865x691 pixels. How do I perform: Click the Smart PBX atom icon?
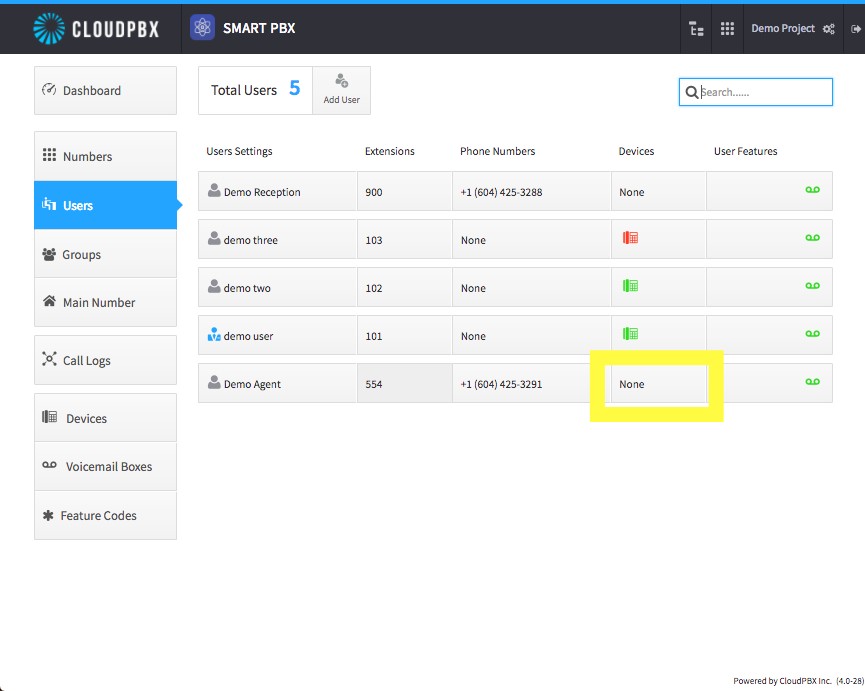tap(202, 28)
